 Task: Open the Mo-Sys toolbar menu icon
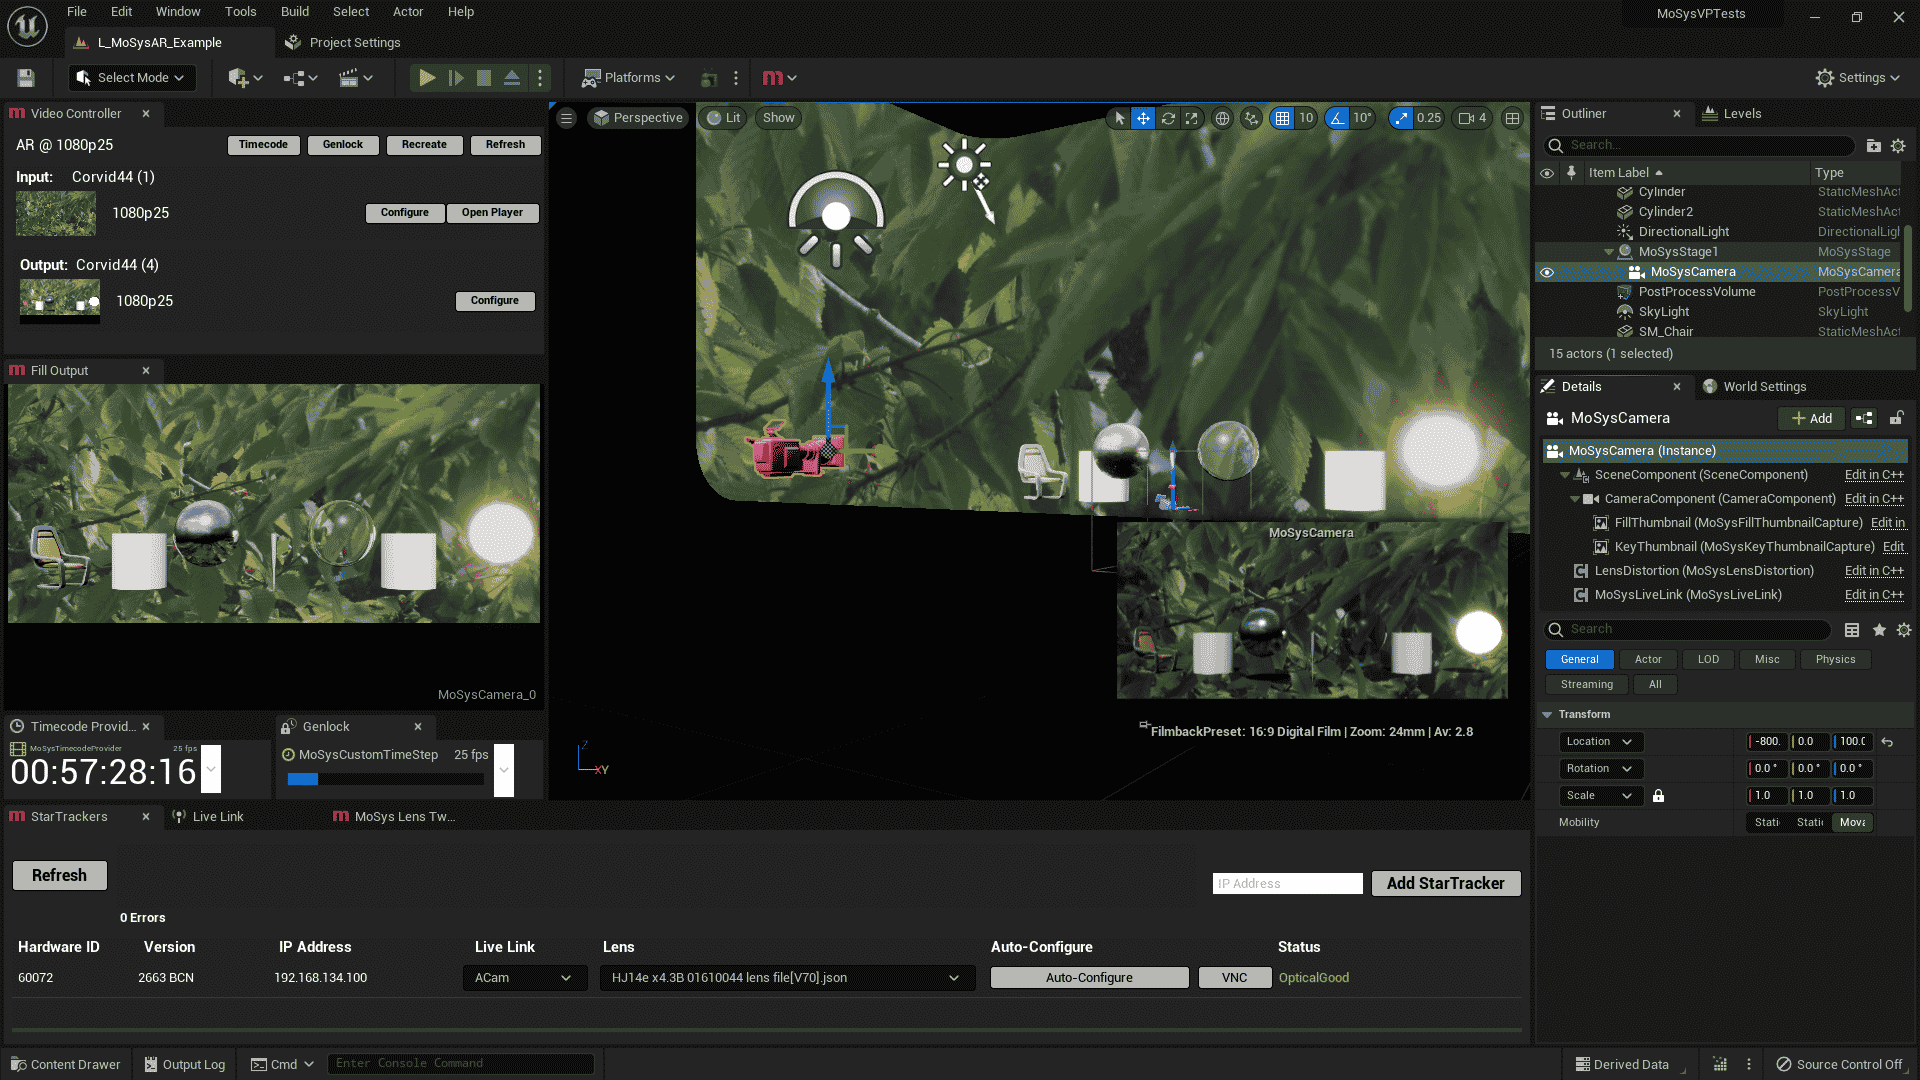[x=779, y=78]
